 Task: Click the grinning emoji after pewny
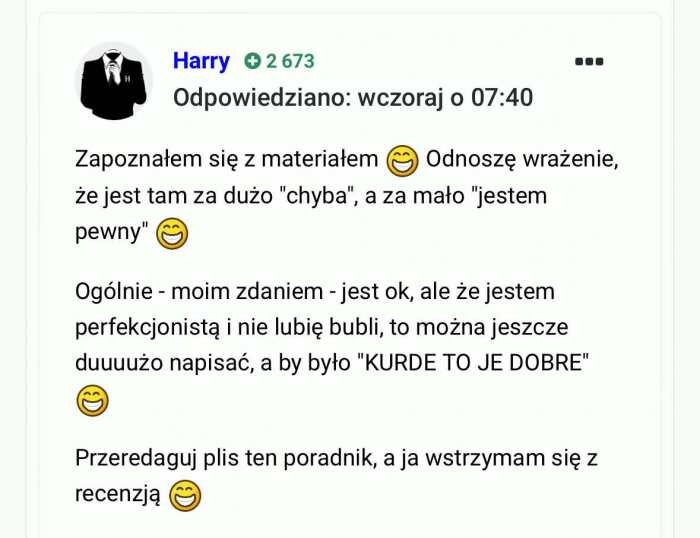coord(172,234)
